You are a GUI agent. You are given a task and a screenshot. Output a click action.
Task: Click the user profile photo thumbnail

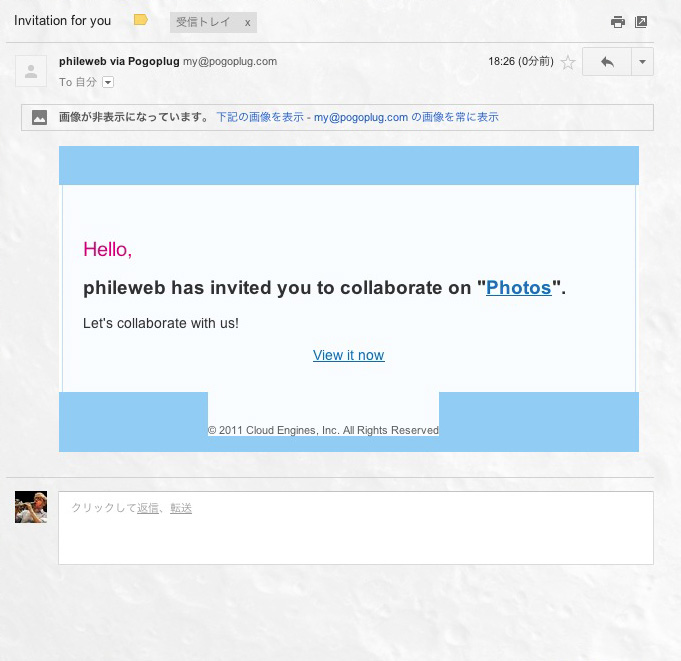point(31,507)
